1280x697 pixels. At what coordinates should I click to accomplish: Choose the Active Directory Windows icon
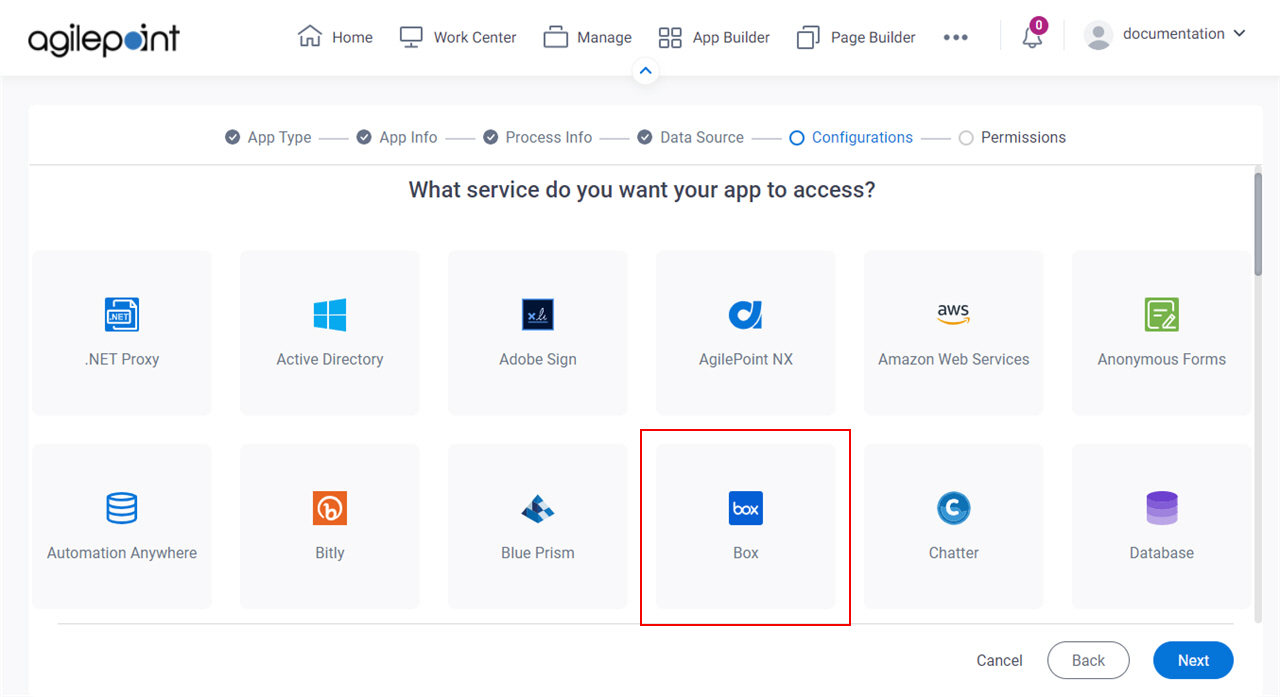click(330, 315)
